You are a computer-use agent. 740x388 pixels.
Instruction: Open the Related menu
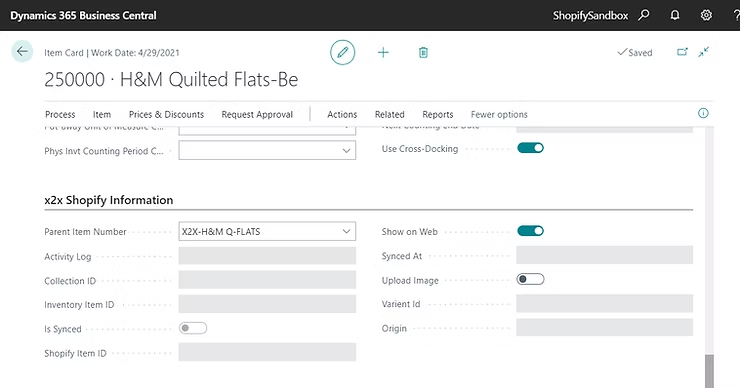tap(389, 114)
